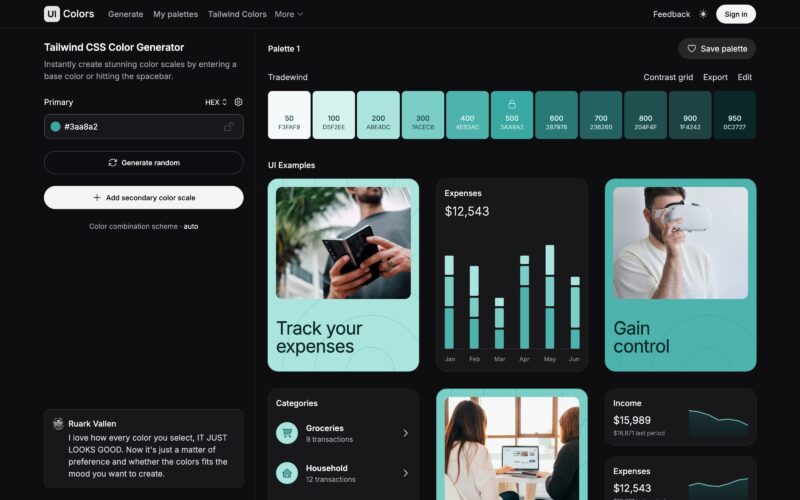Click the Income sparkline chart
Screen dimensions: 800x500
click(718, 423)
